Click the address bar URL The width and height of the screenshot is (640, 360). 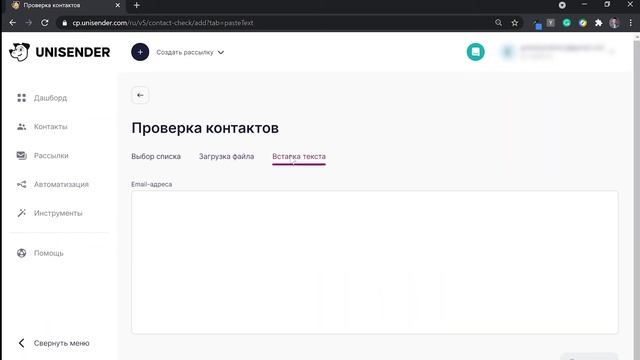[163, 23]
